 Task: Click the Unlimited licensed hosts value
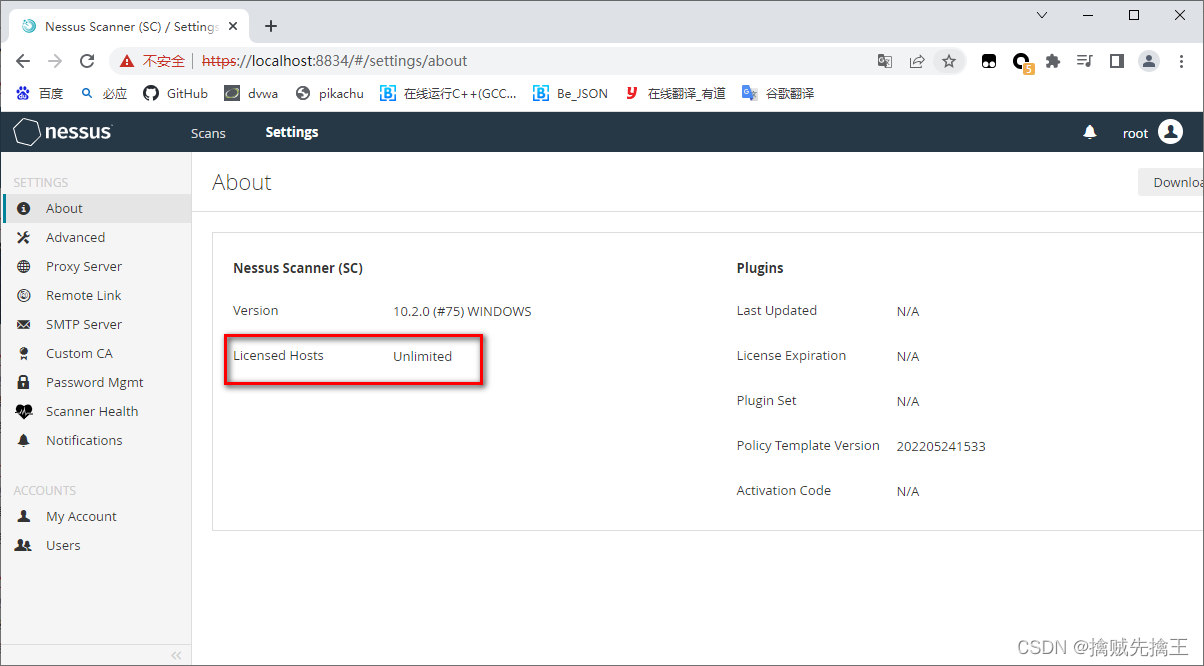(x=422, y=356)
